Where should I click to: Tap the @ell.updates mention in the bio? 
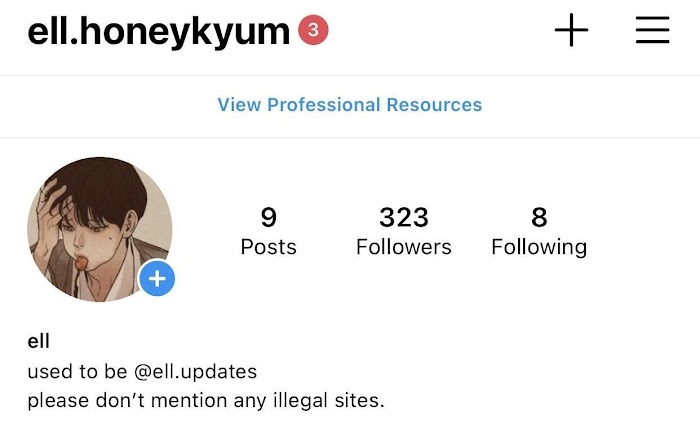(x=195, y=372)
